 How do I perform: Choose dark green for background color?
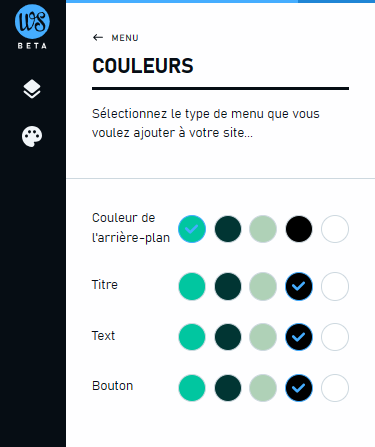coord(228,229)
